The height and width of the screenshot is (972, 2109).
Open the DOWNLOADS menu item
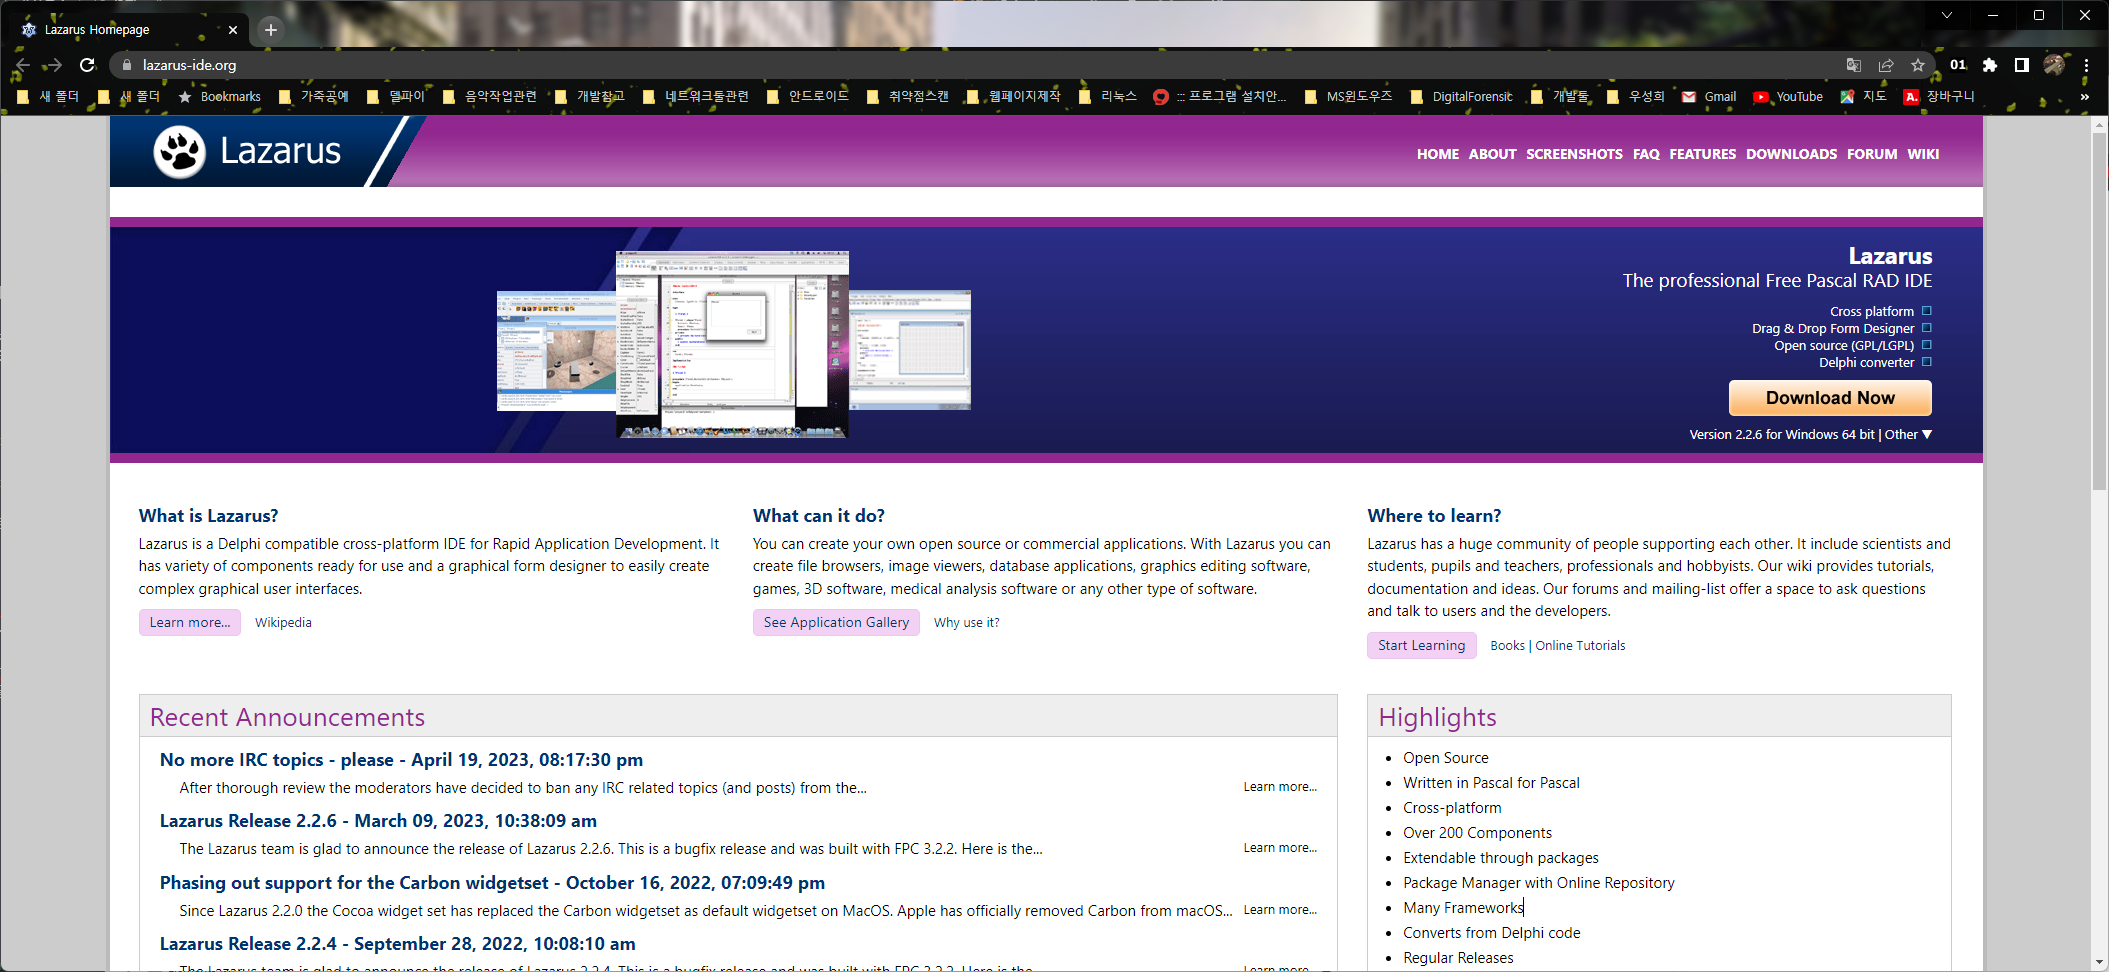pos(1791,154)
